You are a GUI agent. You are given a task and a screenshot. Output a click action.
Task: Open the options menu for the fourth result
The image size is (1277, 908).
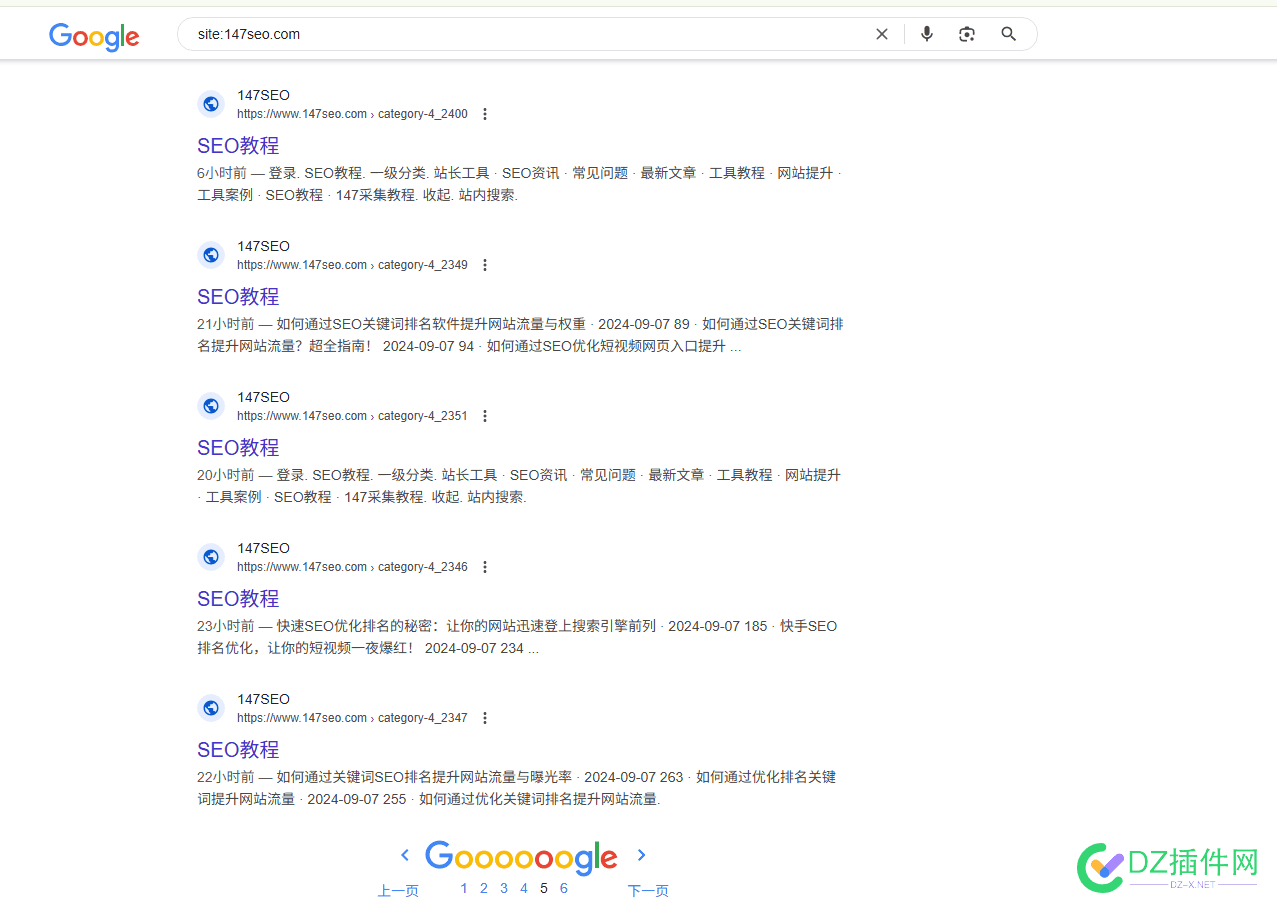tap(484, 567)
